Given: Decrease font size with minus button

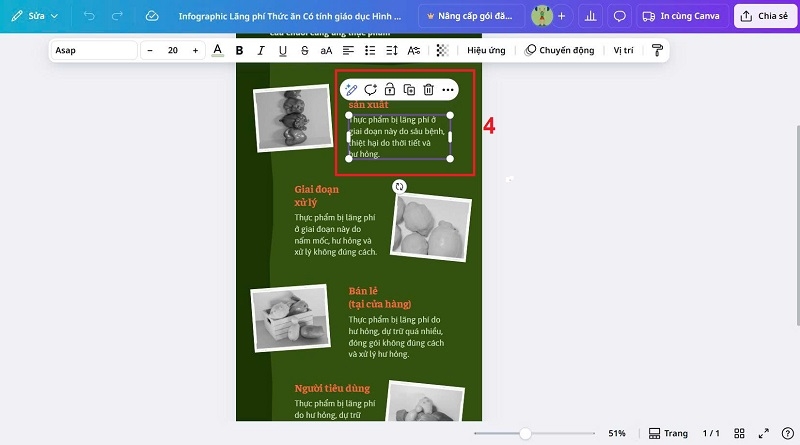Looking at the screenshot, I should pos(150,50).
